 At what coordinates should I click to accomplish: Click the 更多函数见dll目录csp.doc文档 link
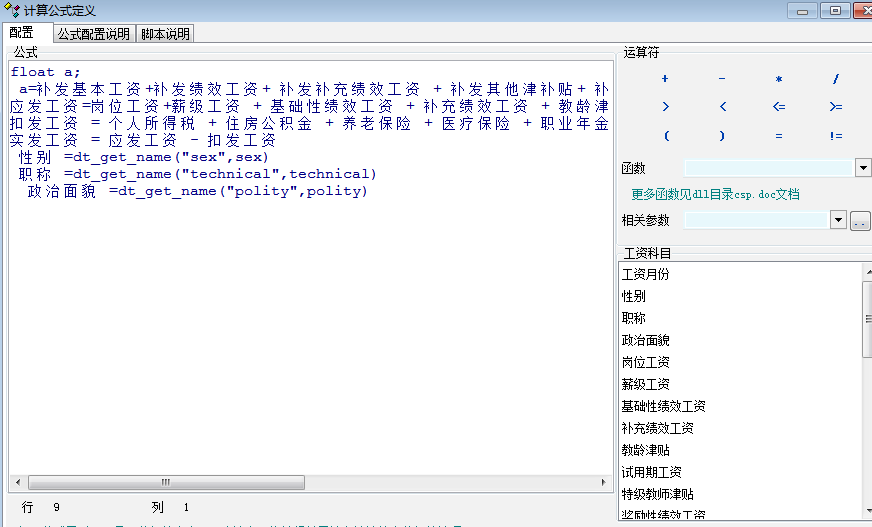click(715, 194)
